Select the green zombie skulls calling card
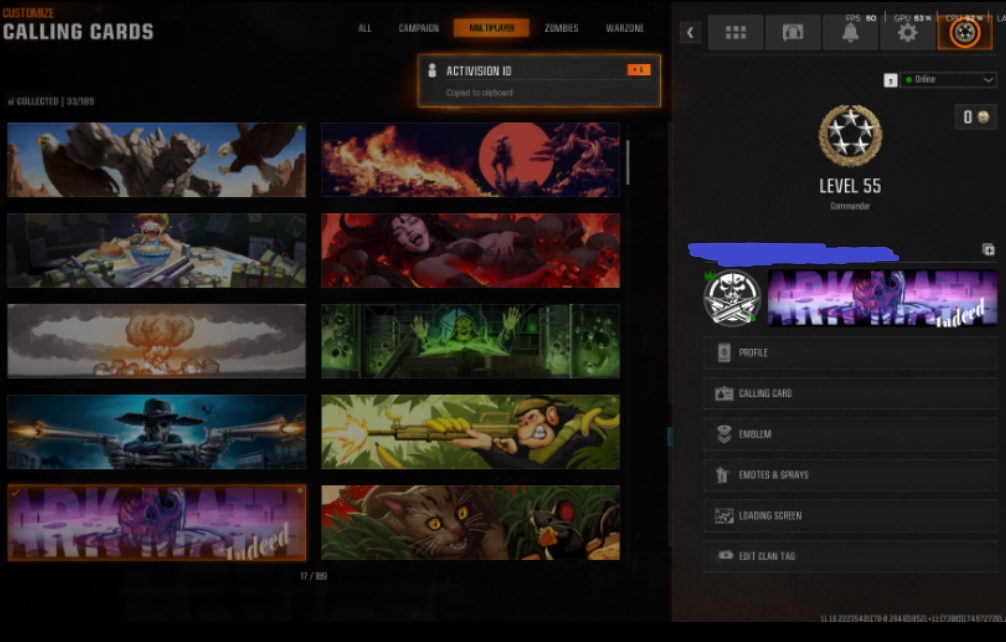 pyautogui.click(x=470, y=341)
